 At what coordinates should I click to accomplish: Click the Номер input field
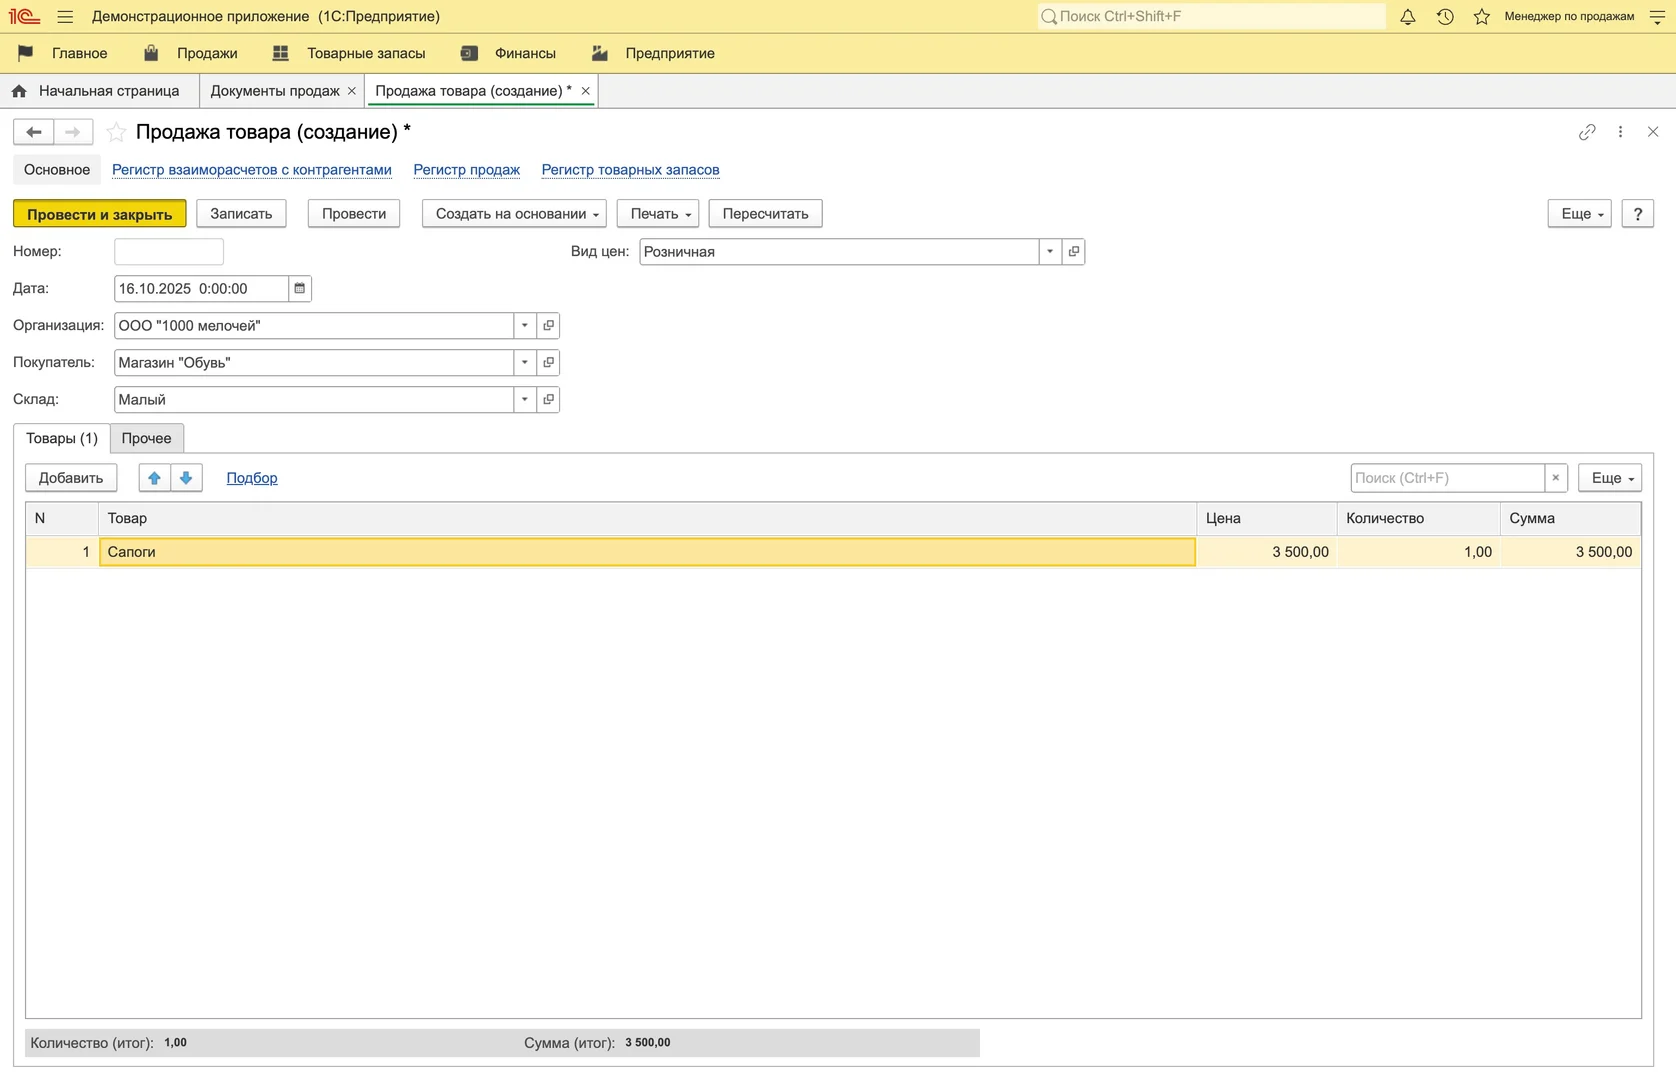pyautogui.click(x=169, y=252)
